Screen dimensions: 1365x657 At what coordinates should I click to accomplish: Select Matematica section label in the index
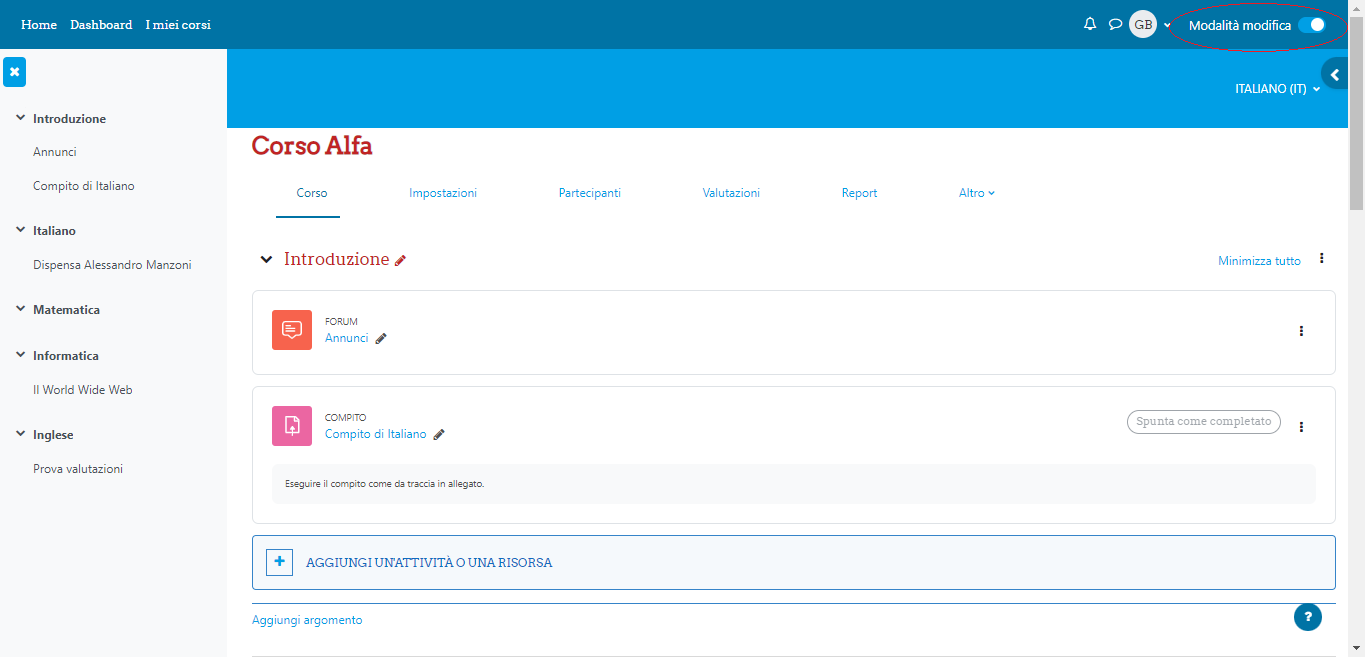pyautogui.click(x=66, y=310)
